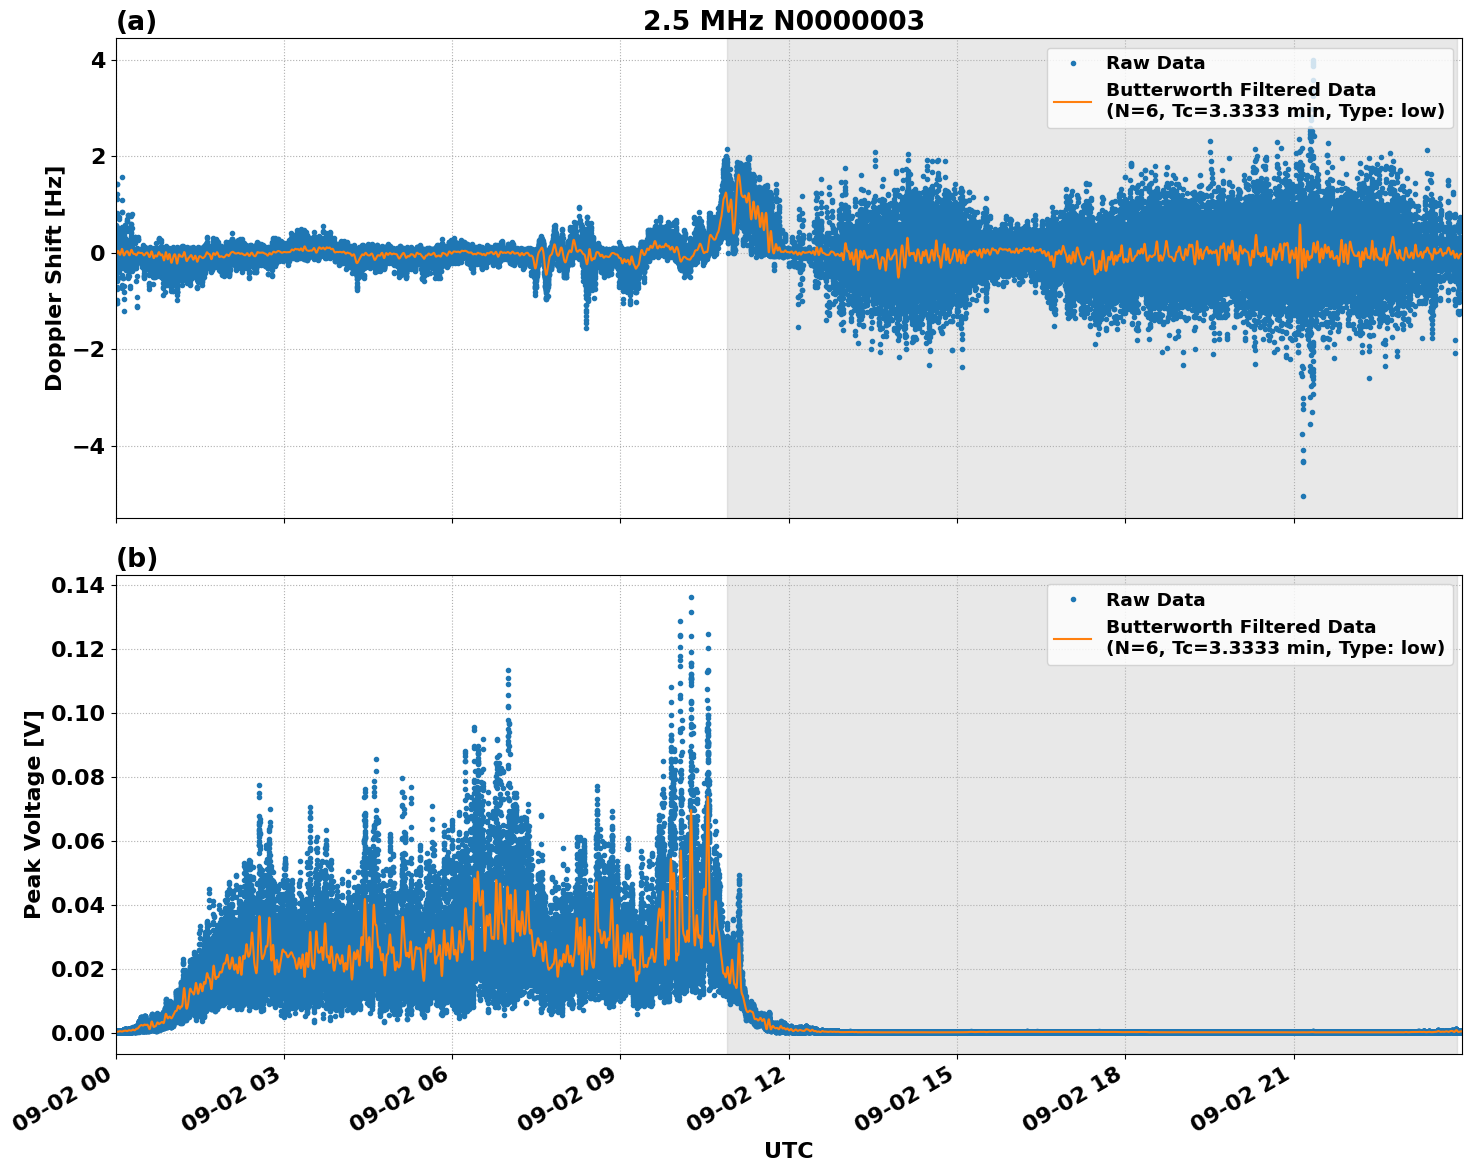Click the Peak Voltage [V] axis label
The width and height of the screenshot is (1471, 1172).
click(x=33, y=814)
